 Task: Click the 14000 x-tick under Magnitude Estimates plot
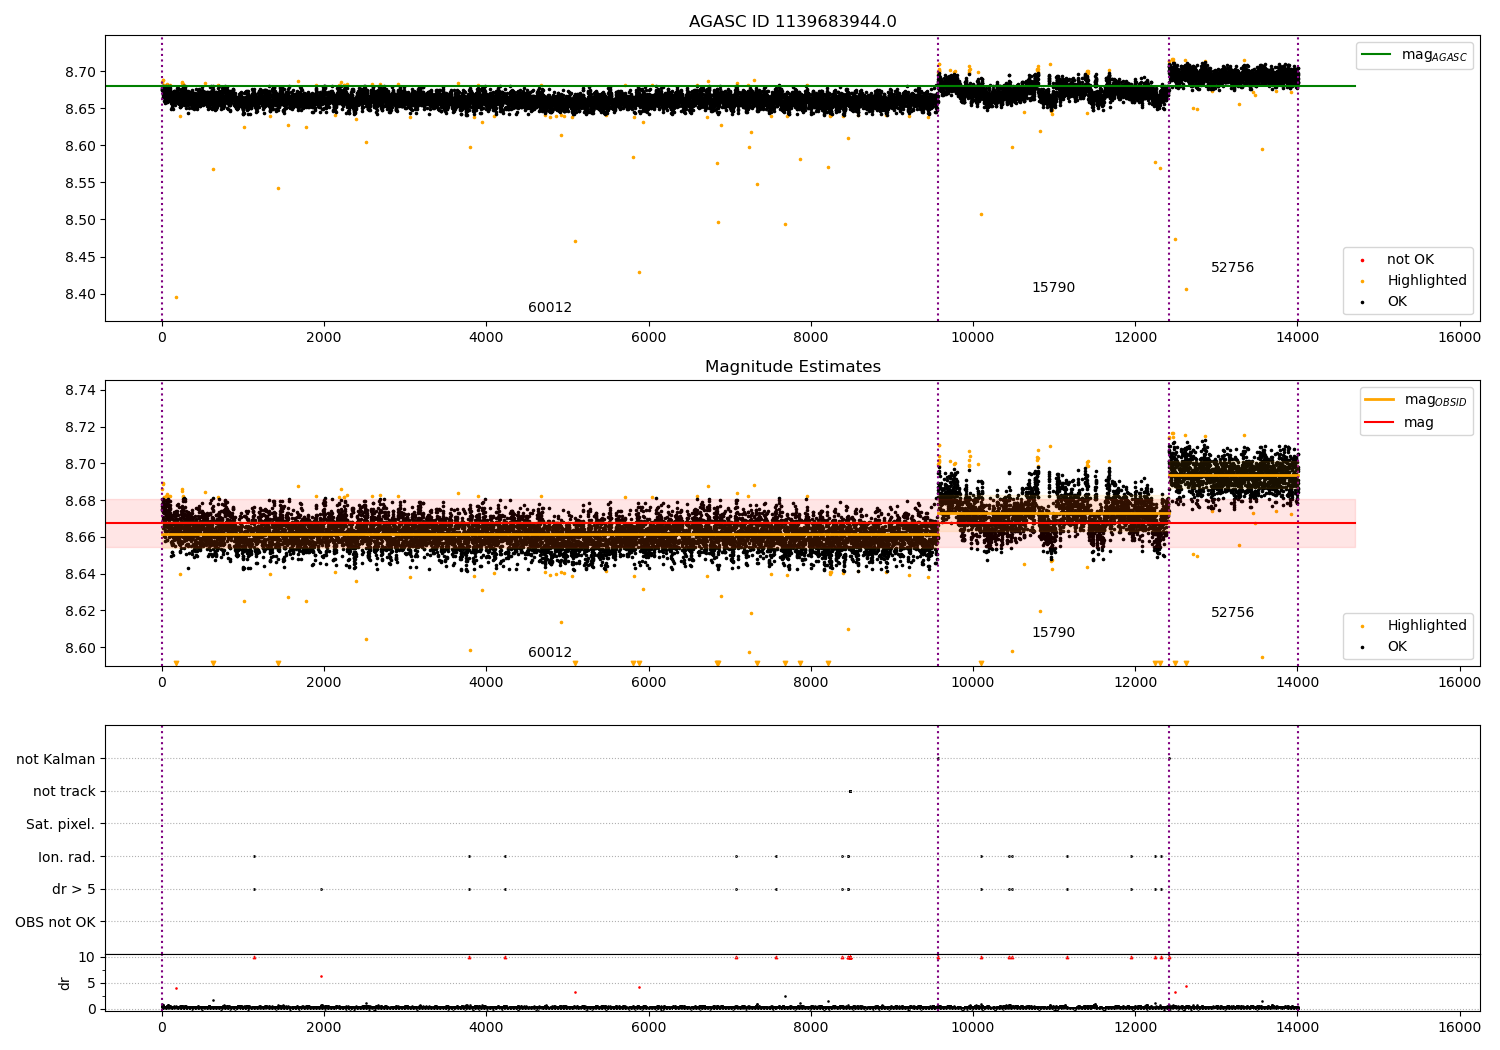(1297, 683)
